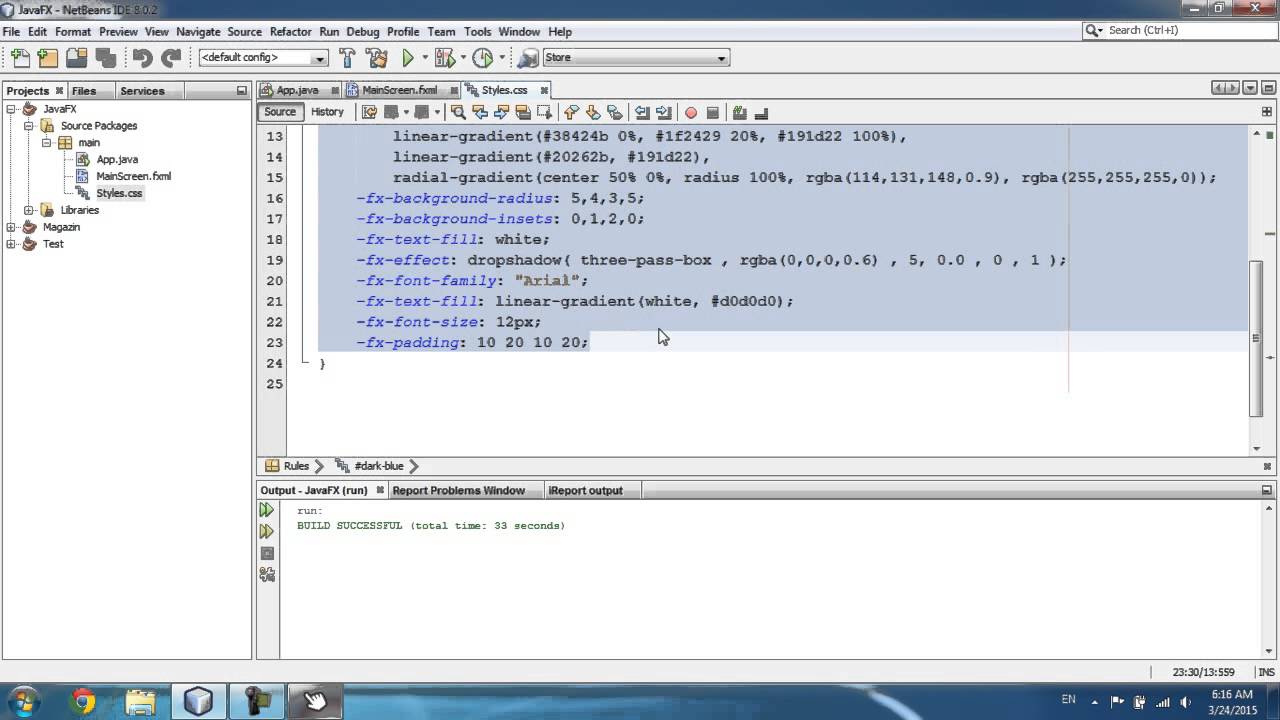
Task: Click second green rerun arrow in Output
Action: click(x=267, y=531)
